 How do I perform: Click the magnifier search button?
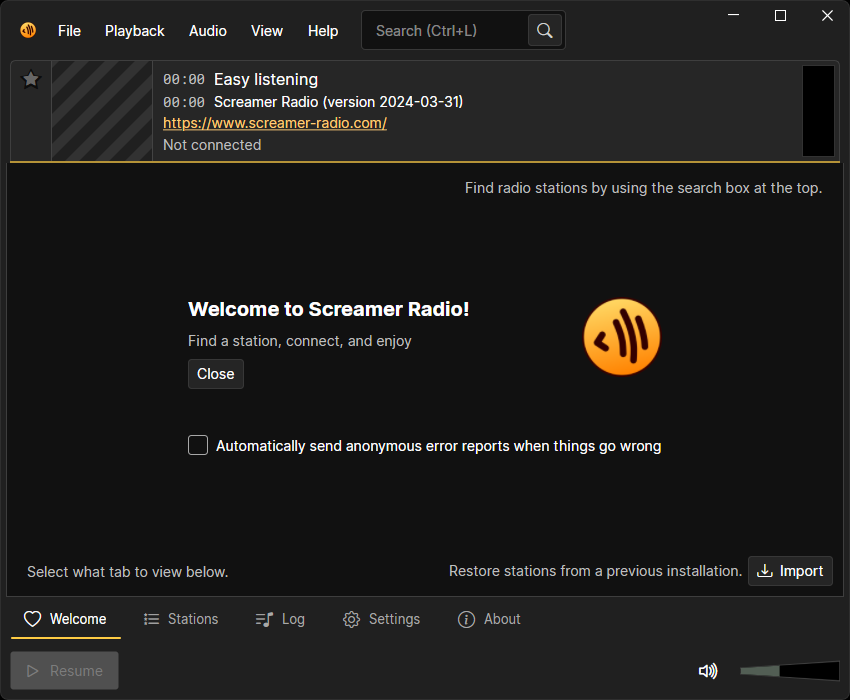tap(544, 31)
